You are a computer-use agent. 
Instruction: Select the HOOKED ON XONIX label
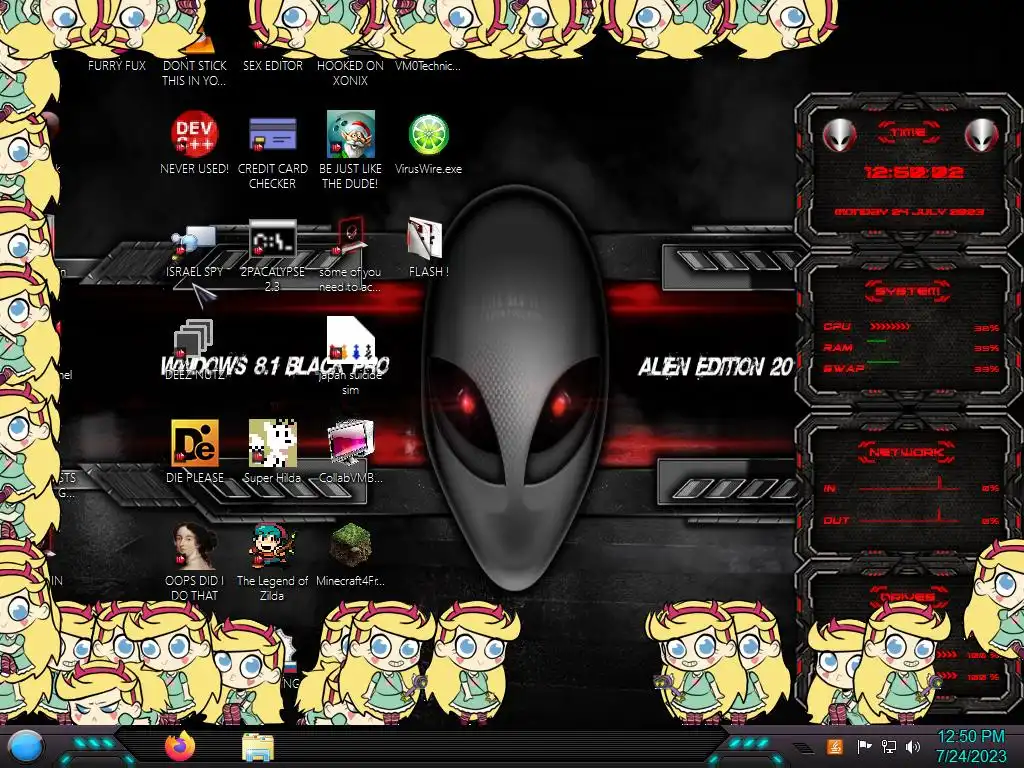pyautogui.click(x=351, y=73)
